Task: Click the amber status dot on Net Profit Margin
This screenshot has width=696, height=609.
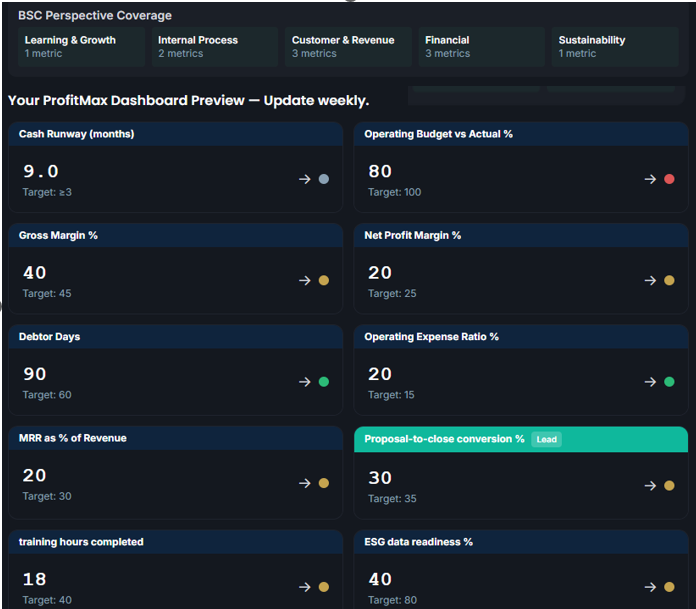Action: pos(669,280)
